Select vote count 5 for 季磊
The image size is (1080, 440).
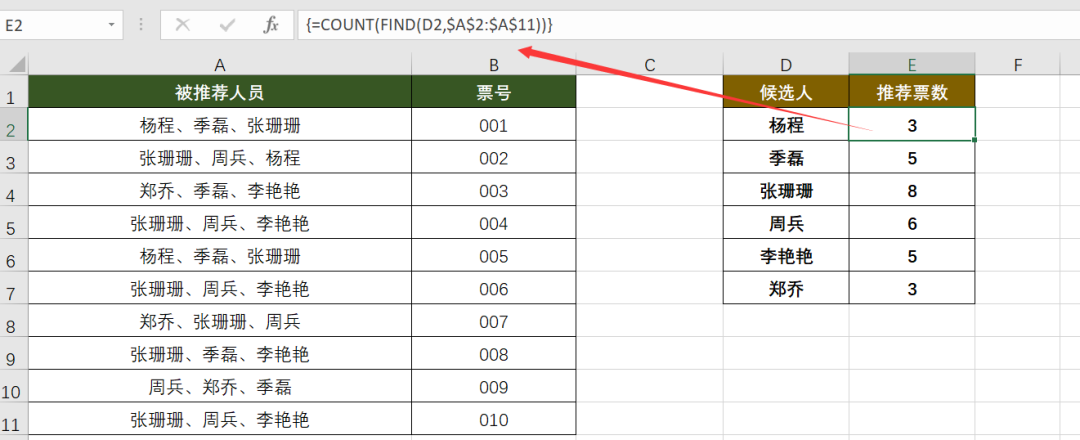pos(912,158)
